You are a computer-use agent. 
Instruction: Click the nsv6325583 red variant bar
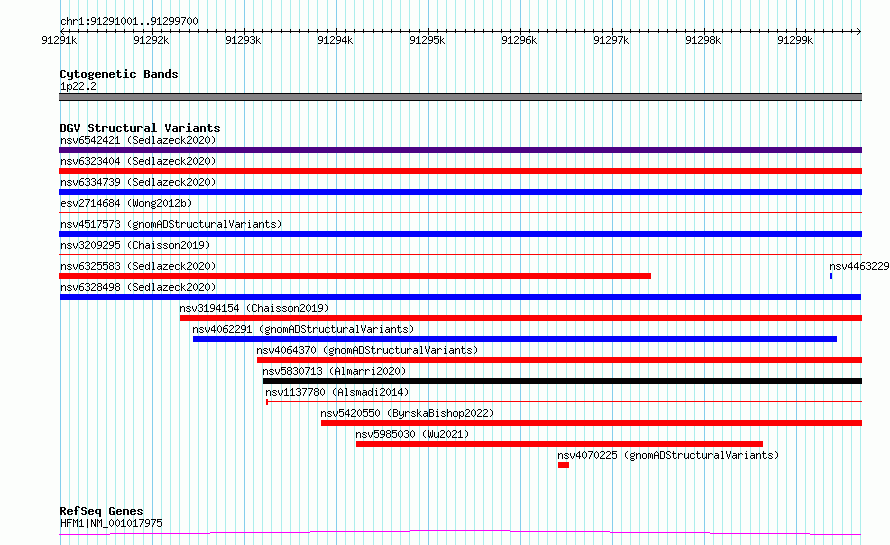[355, 276]
